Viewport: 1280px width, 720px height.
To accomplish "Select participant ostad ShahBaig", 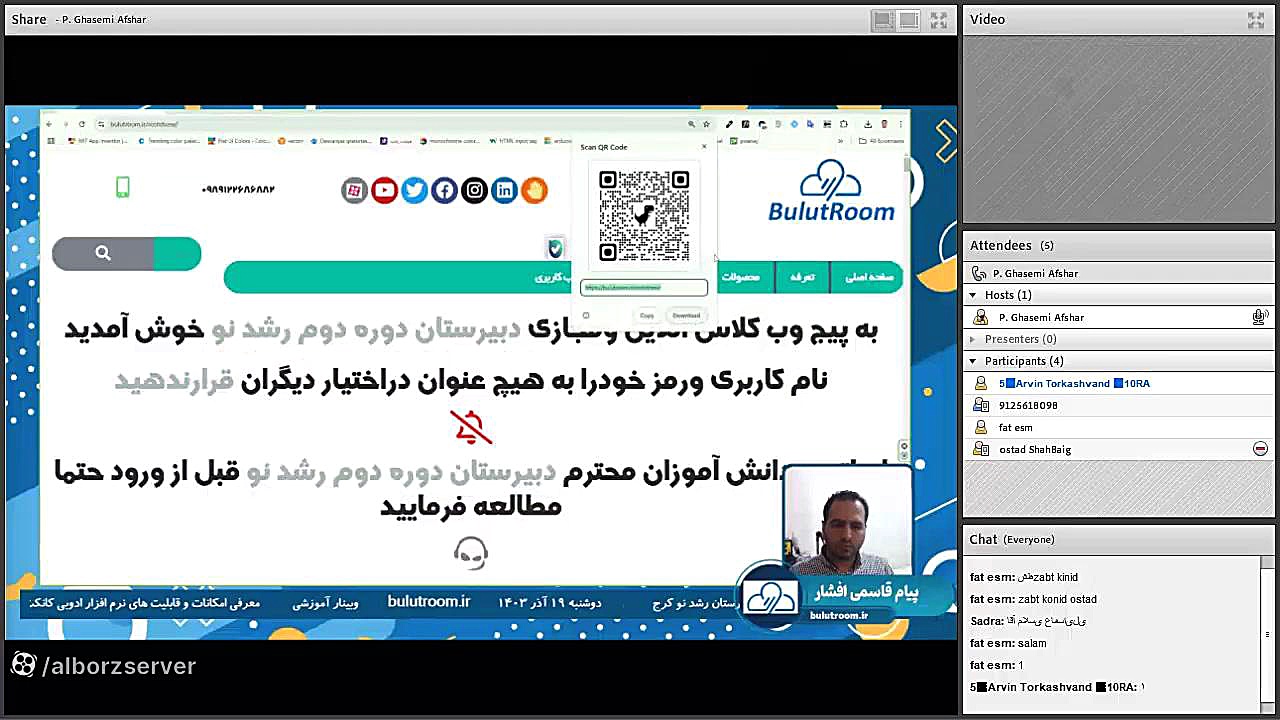I will click(x=1118, y=449).
